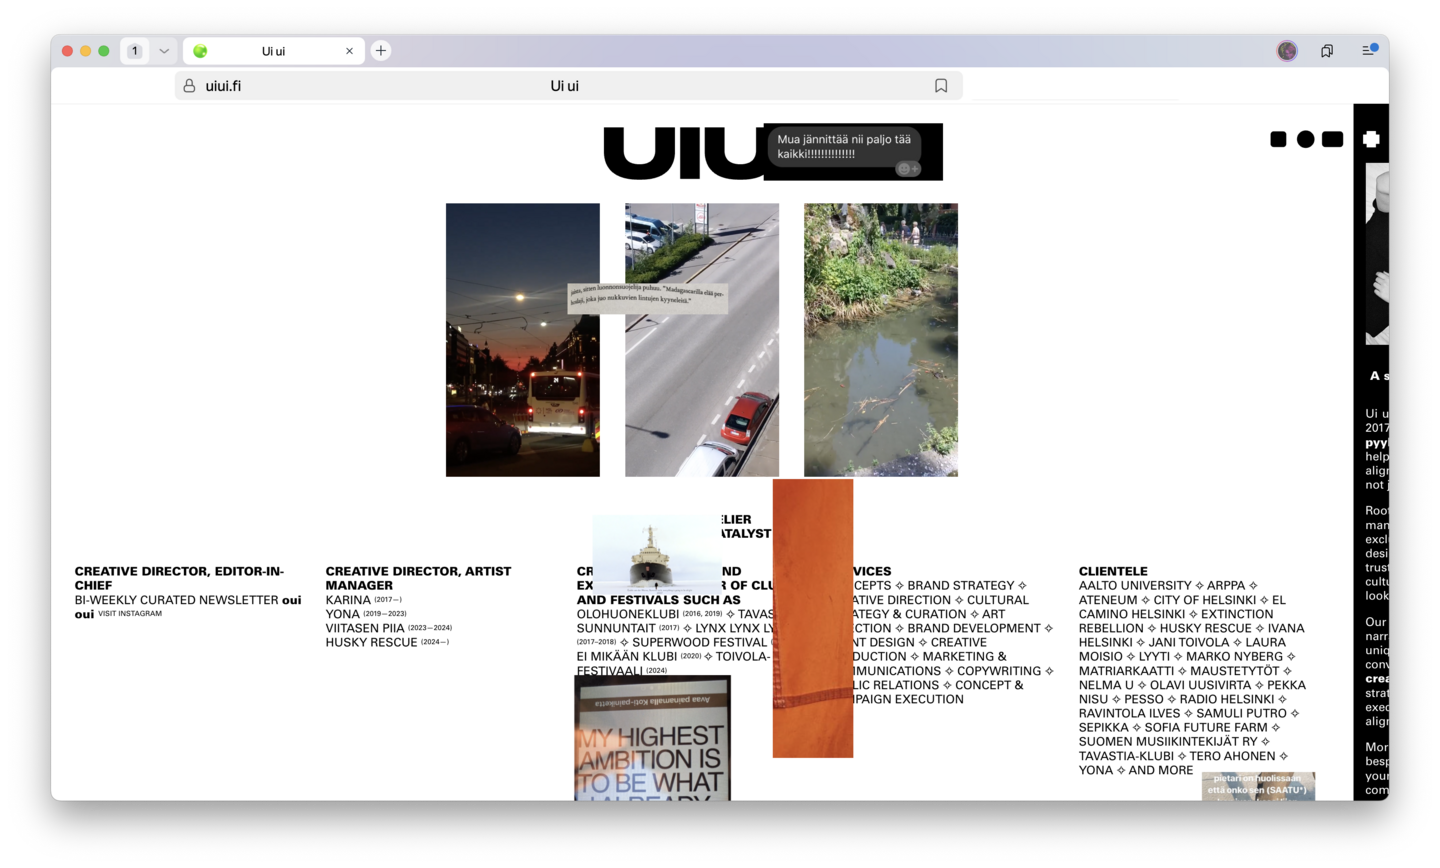Screen dimensions: 1440x868
Task: Click the HUSKY RESCUE (2024–) entry
Action: pos(387,642)
